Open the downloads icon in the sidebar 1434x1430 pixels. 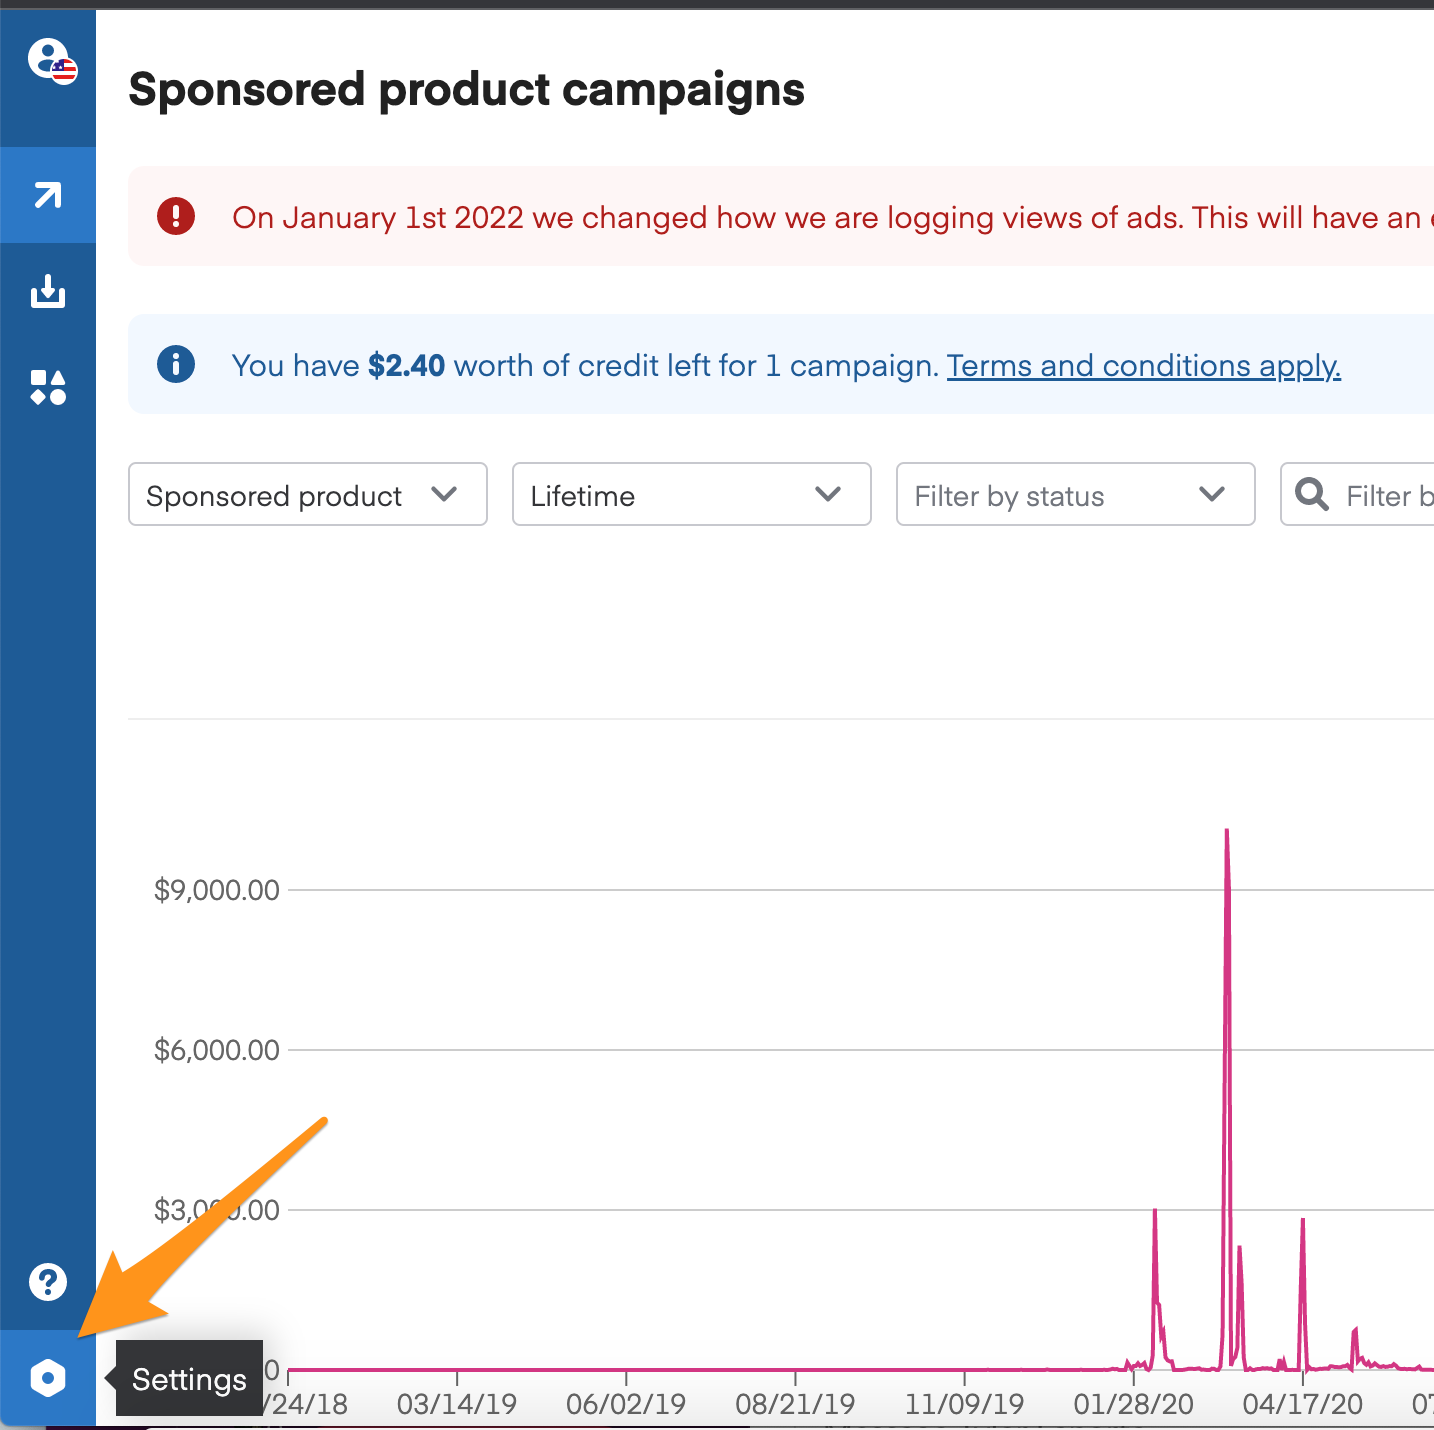(48, 292)
